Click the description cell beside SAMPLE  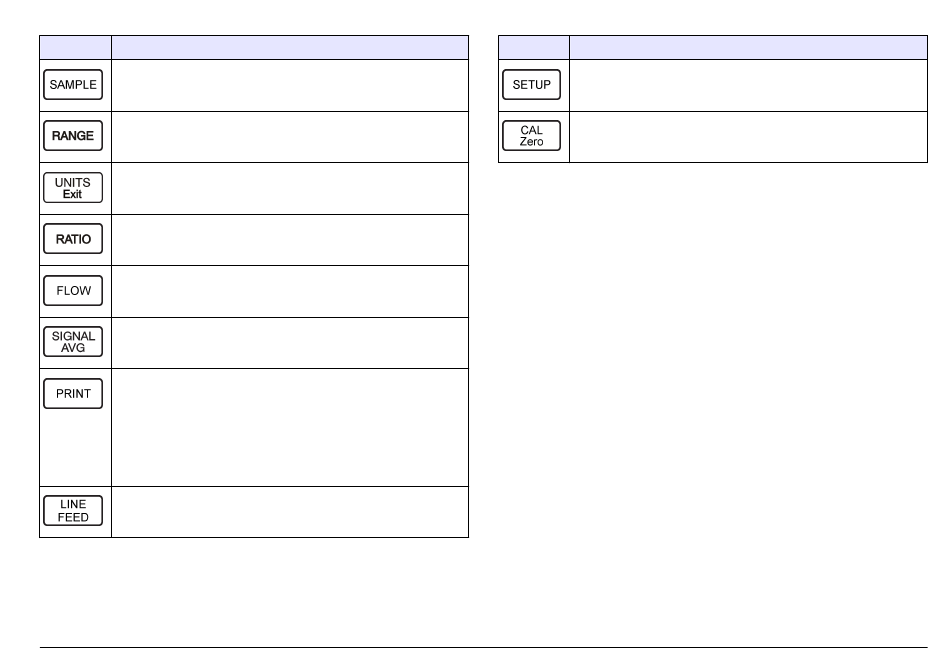pos(290,85)
